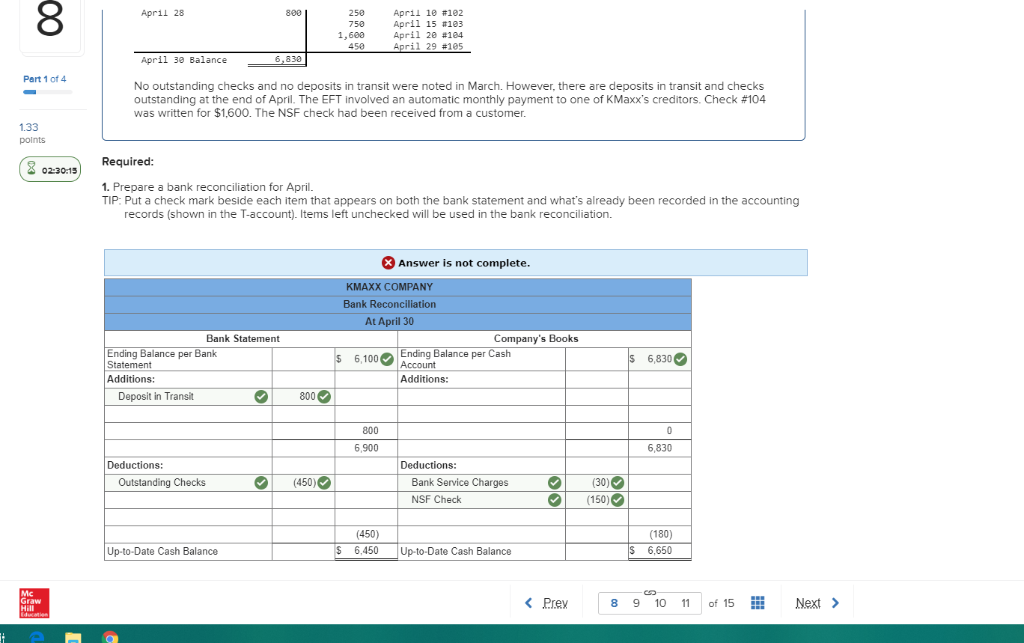Click the Bank Statement column heading

point(243,339)
